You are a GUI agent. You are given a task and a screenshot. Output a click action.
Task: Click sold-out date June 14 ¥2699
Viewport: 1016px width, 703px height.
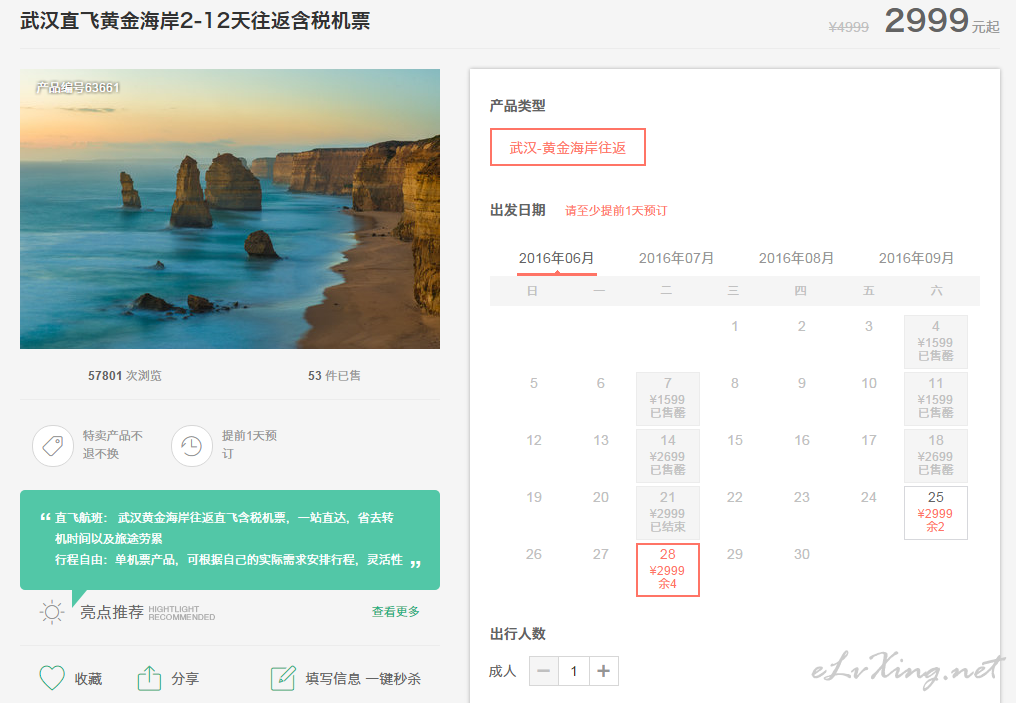click(x=668, y=455)
